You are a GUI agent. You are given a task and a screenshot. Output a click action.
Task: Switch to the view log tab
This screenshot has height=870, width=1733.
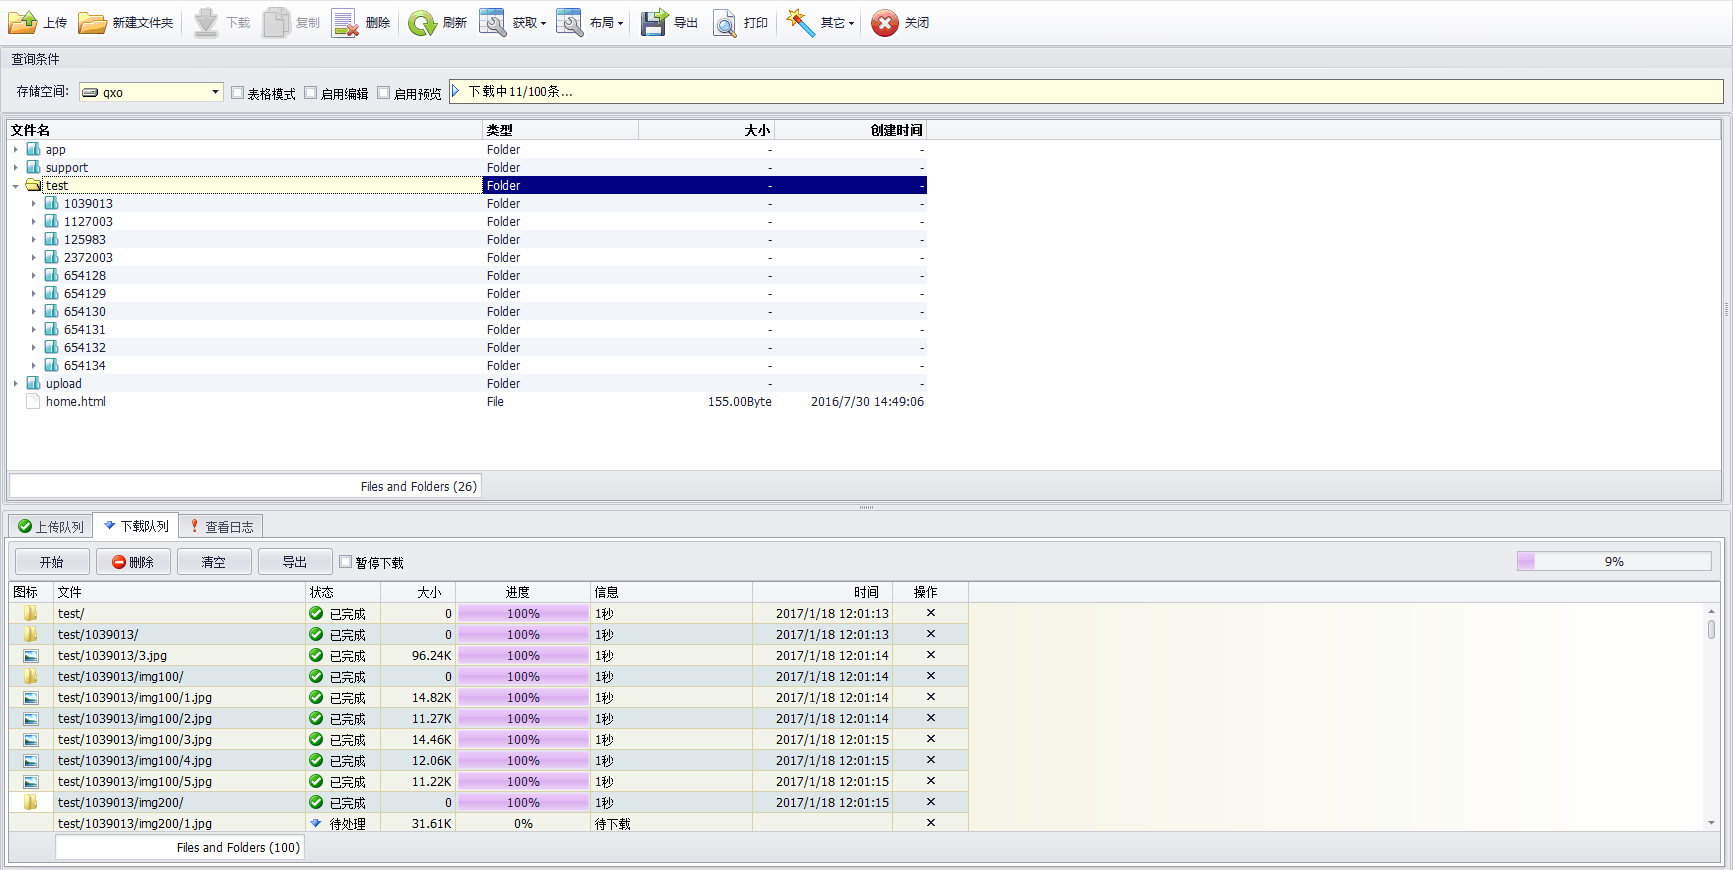pos(221,526)
